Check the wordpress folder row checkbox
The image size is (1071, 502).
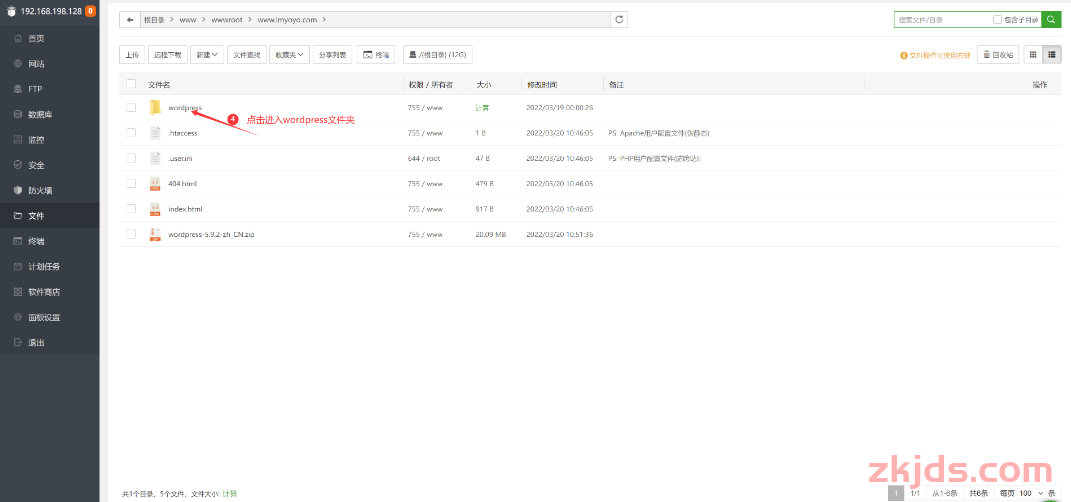tap(131, 107)
